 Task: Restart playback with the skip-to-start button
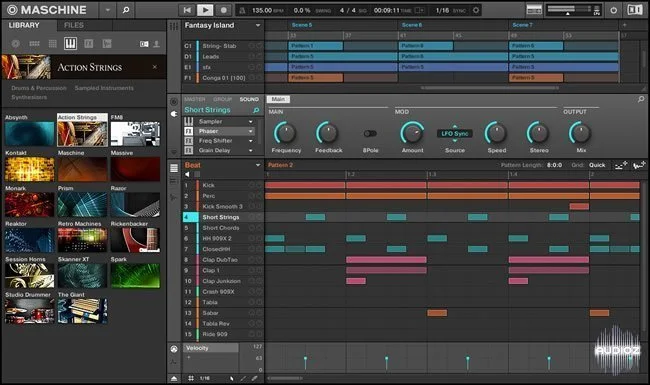click(187, 10)
